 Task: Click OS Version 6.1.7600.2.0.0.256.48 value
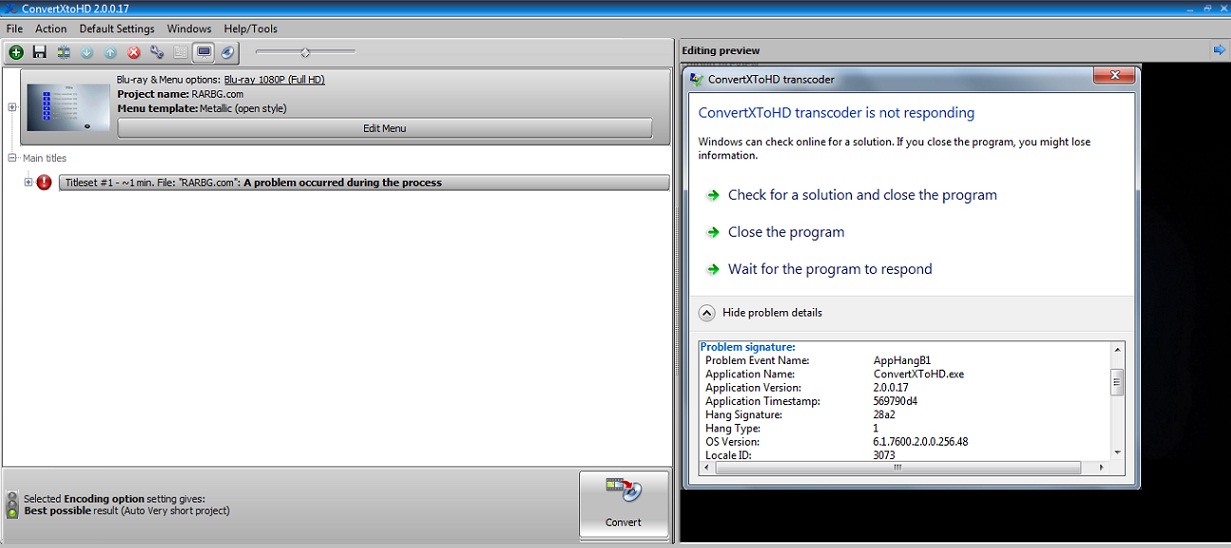tap(920, 442)
